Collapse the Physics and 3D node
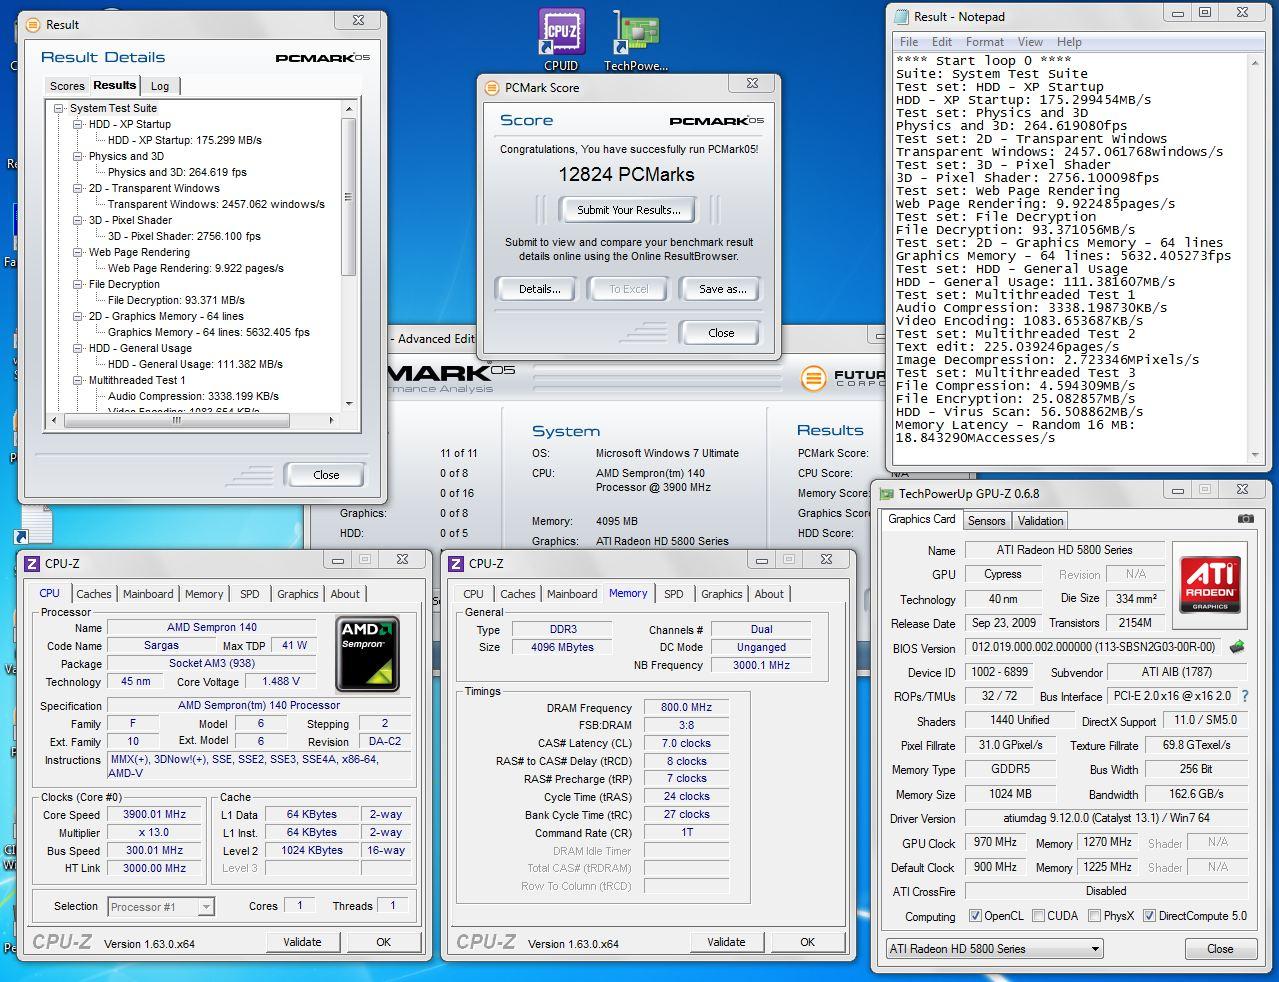The height and width of the screenshot is (982, 1279). [x=79, y=156]
